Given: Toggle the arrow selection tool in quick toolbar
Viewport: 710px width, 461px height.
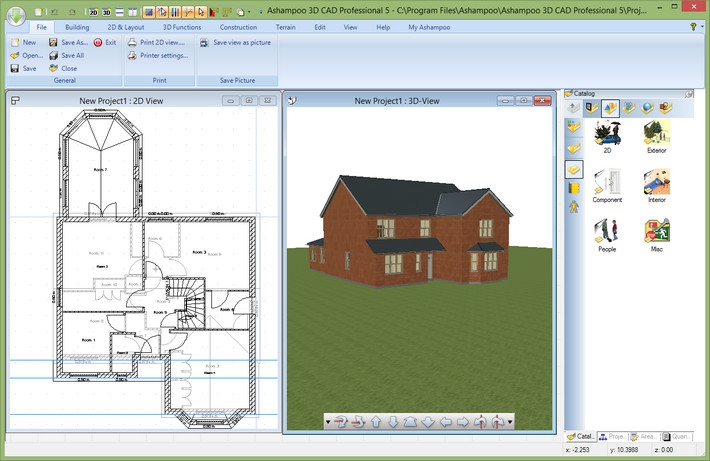Looking at the screenshot, I should tap(201, 11).
